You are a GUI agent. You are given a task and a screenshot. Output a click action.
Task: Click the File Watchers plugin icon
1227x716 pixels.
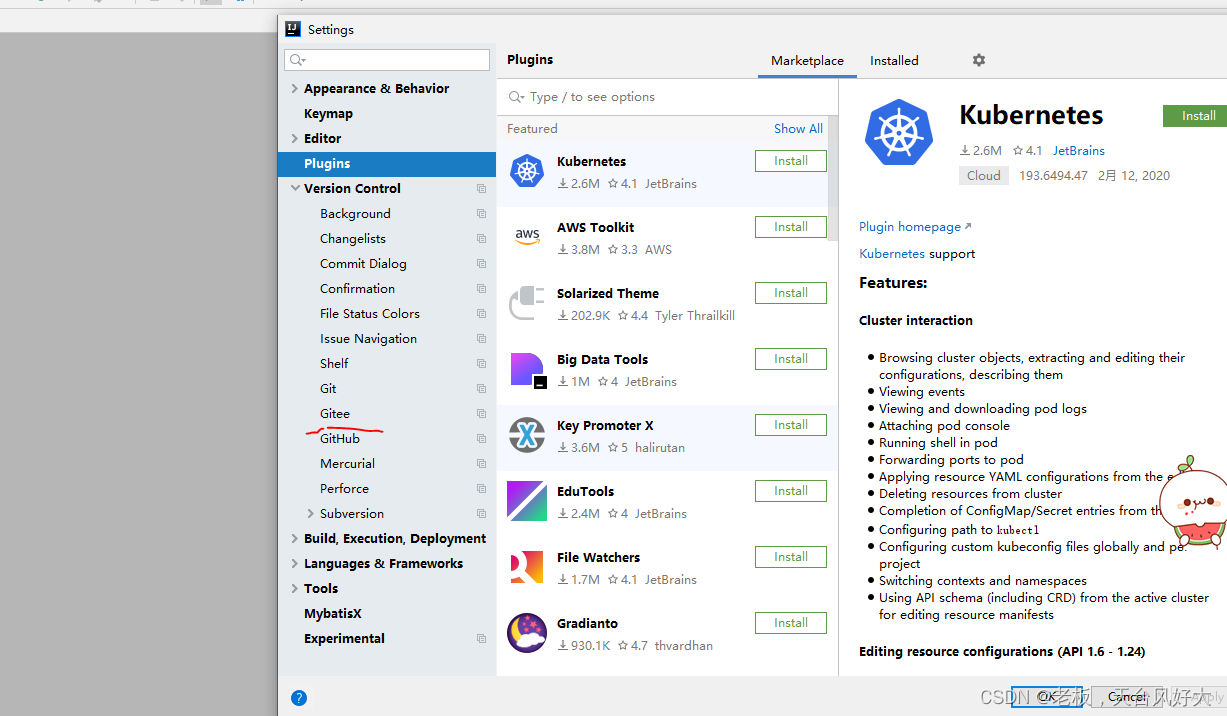point(527,567)
